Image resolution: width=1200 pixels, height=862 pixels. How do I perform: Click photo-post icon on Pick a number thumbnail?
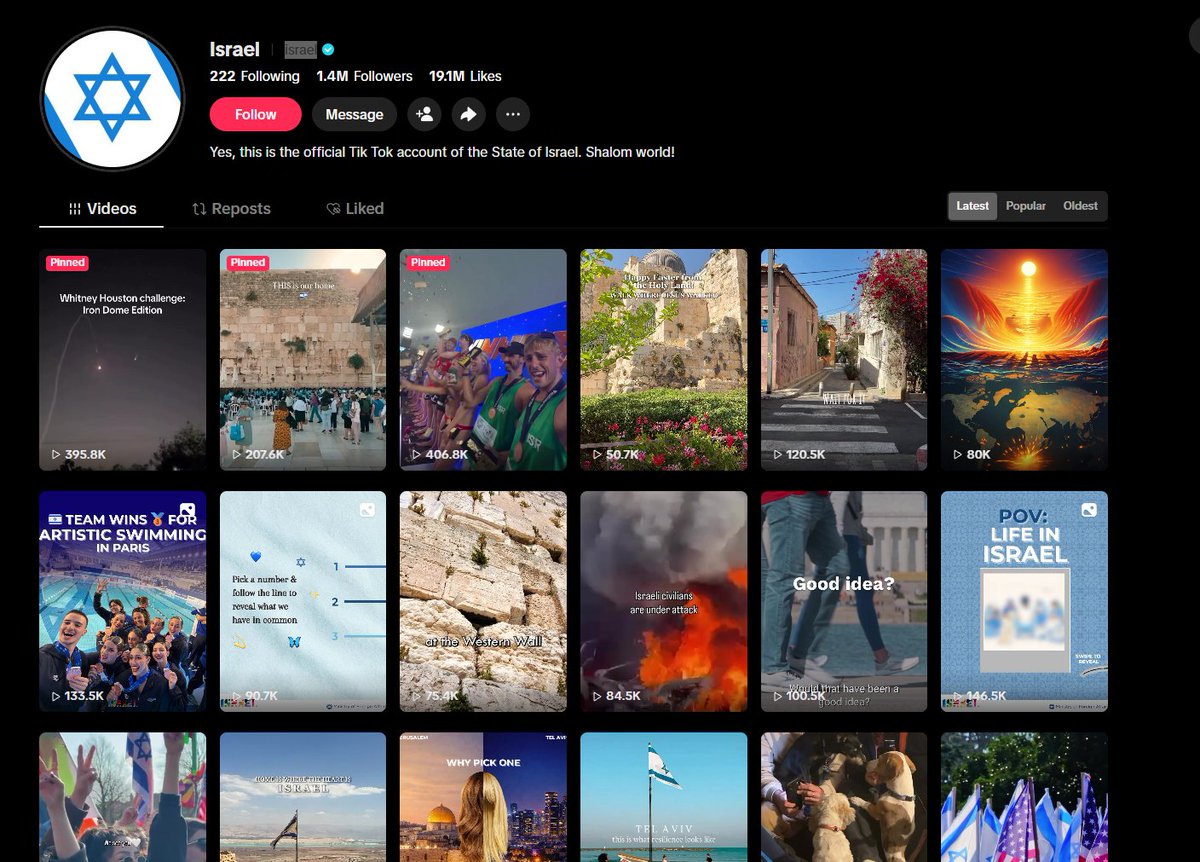pos(367,510)
